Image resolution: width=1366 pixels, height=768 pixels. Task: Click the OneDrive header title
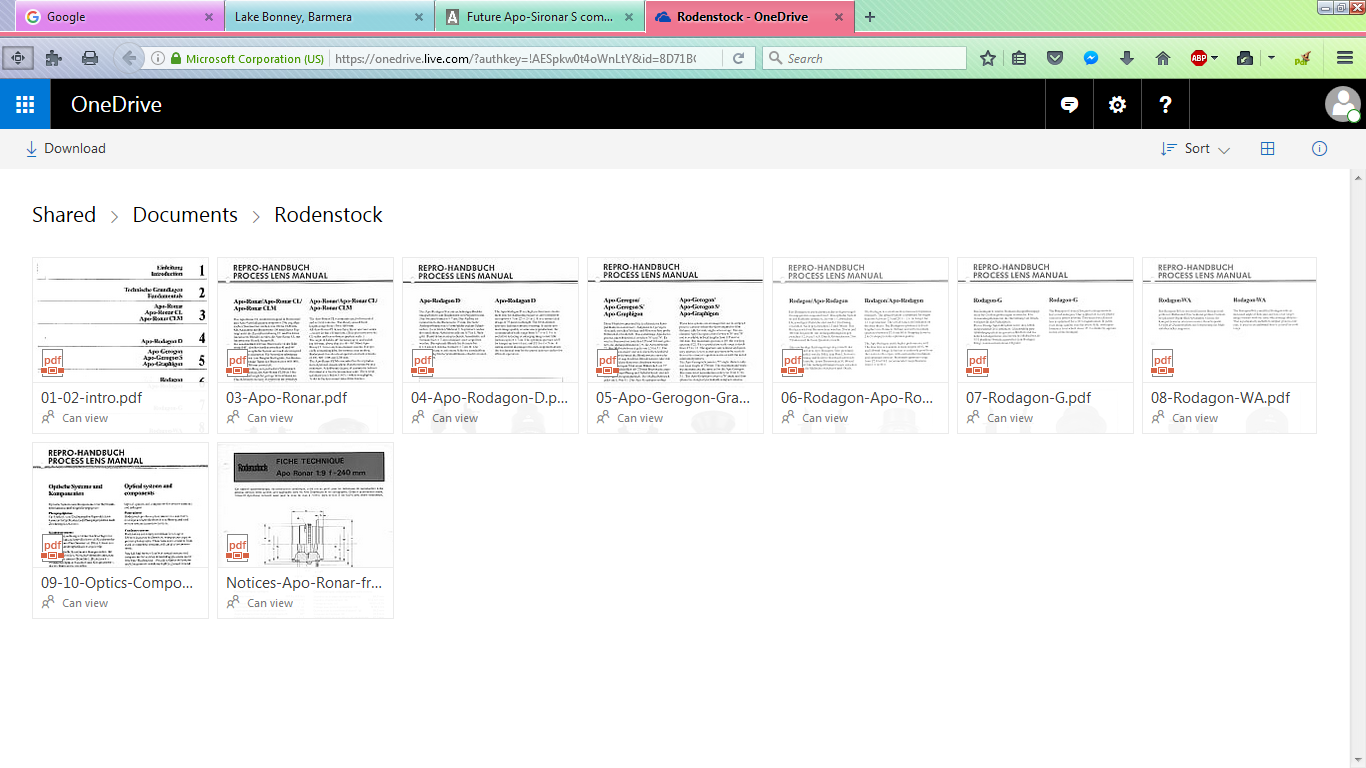[116, 104]
